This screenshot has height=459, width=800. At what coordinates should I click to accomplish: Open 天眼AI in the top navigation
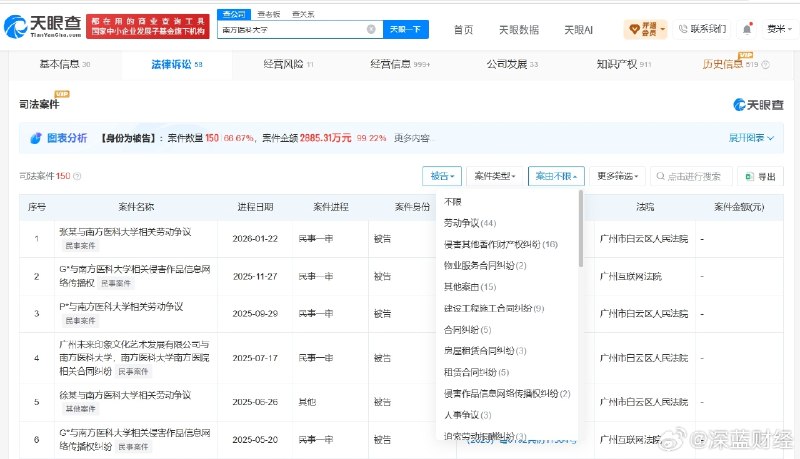(579, 30)
